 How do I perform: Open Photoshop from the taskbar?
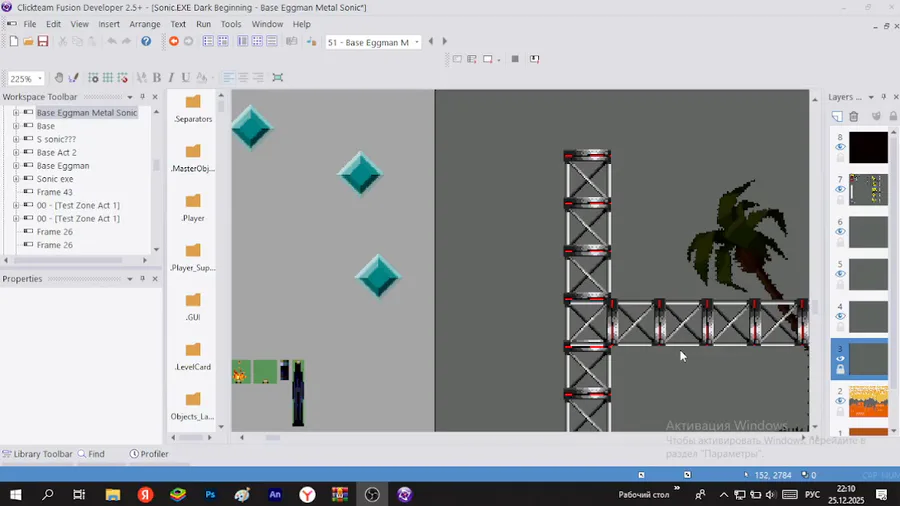210,495
